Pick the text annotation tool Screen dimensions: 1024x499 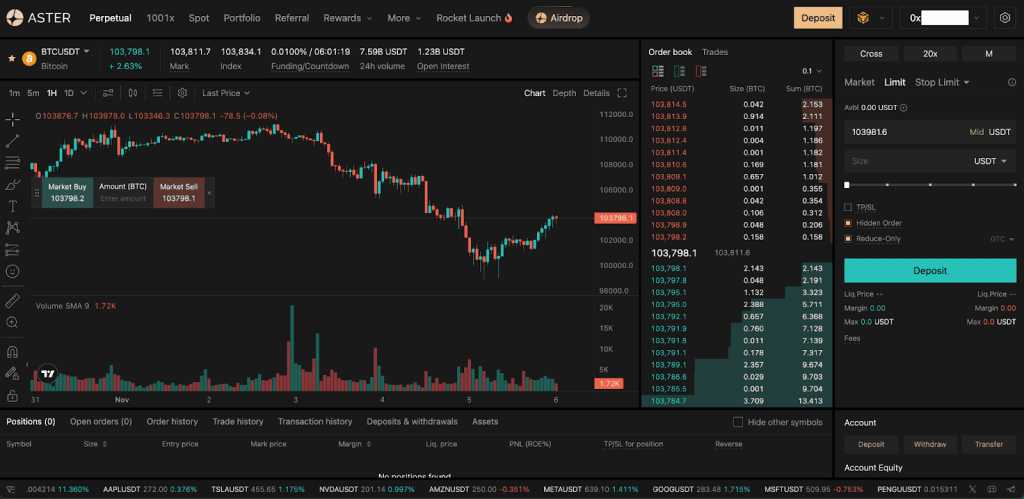pos(13,206)
